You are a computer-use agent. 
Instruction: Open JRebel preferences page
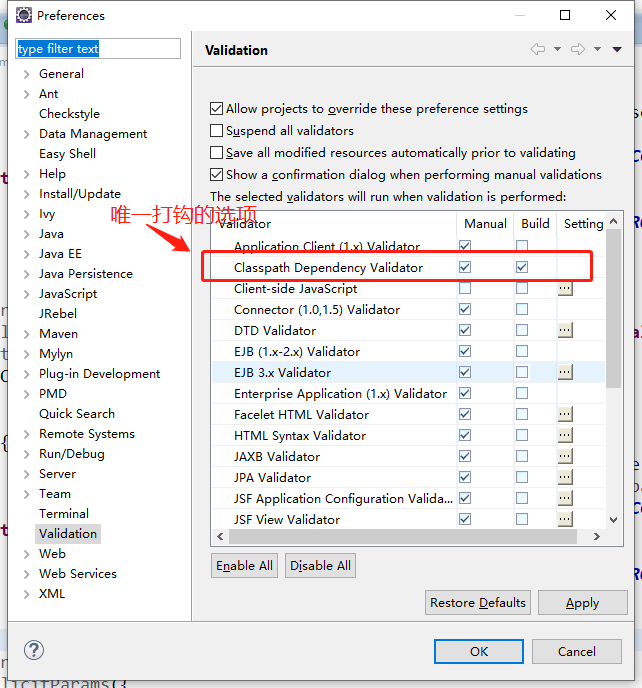click(57, 314)
